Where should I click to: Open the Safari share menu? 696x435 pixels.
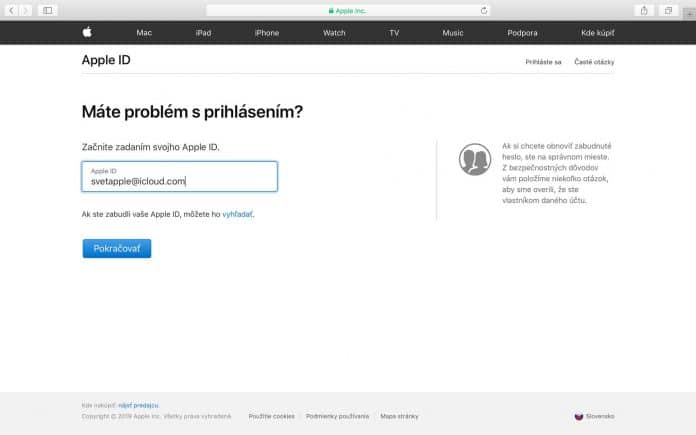click(644, 11)
